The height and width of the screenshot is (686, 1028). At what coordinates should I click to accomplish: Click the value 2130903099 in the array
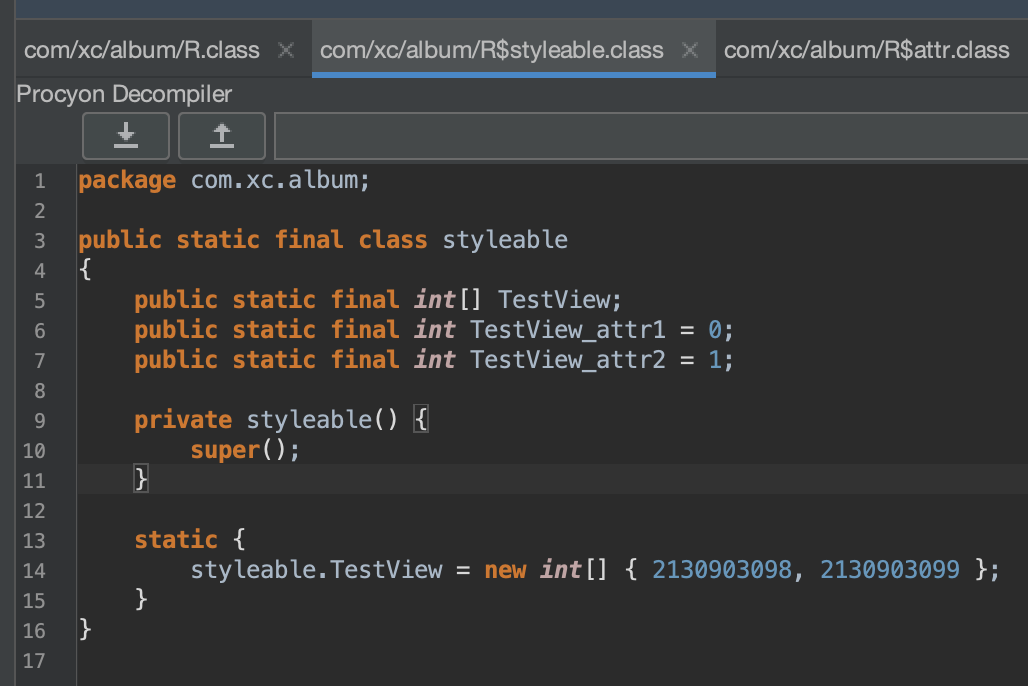(890, 570)
